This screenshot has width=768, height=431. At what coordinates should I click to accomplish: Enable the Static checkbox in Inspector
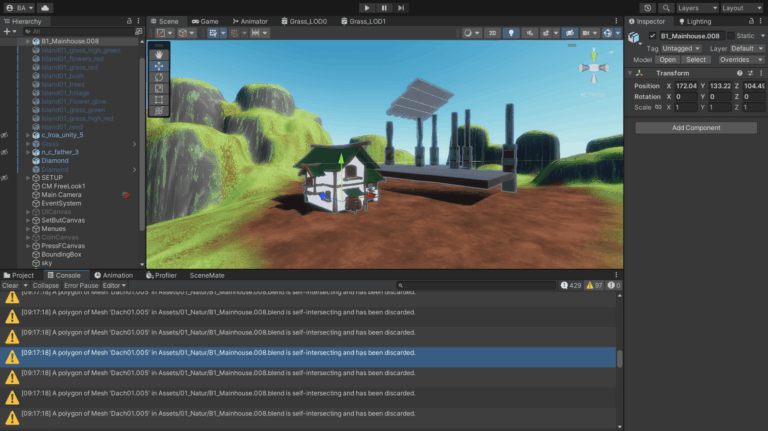pos(728,36)
